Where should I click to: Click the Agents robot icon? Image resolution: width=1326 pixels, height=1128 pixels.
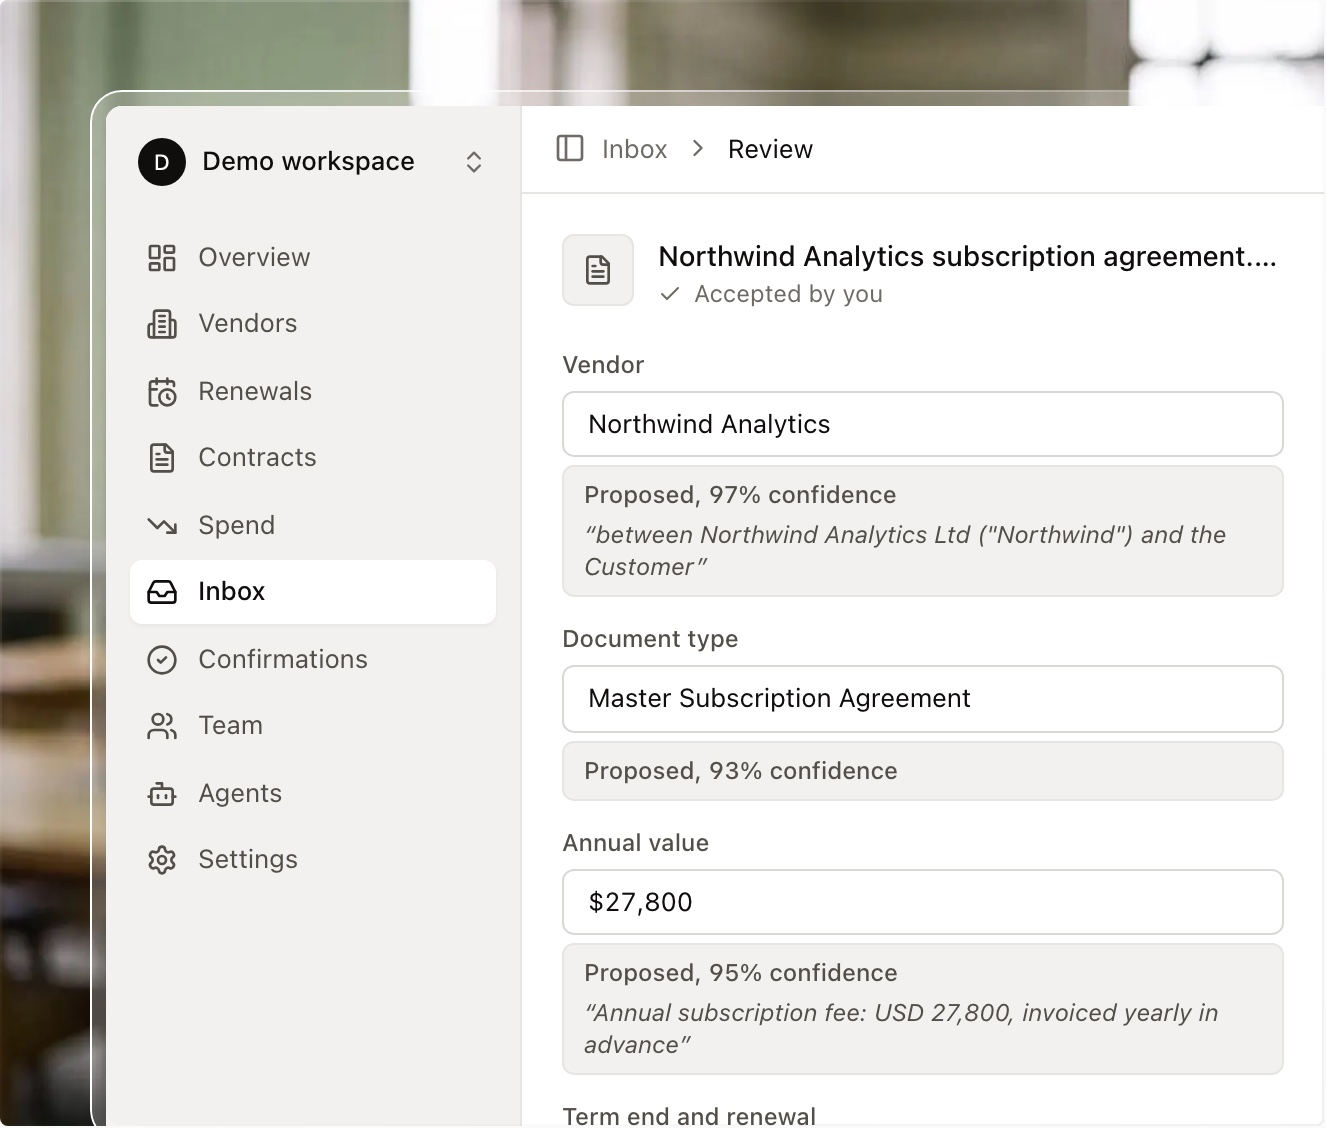pos(162,794)
